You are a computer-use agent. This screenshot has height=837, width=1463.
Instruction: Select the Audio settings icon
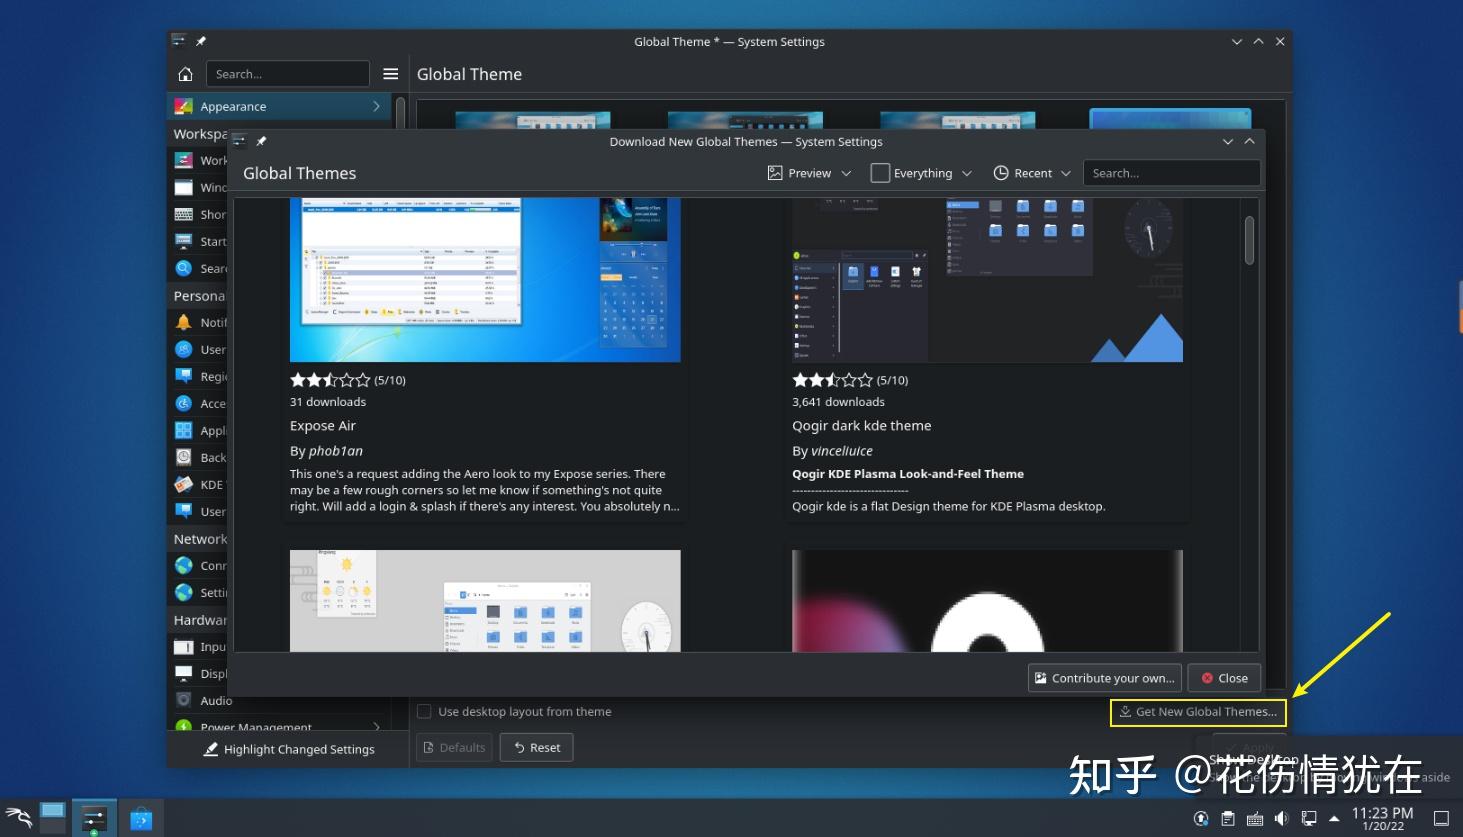pos(183,700)
